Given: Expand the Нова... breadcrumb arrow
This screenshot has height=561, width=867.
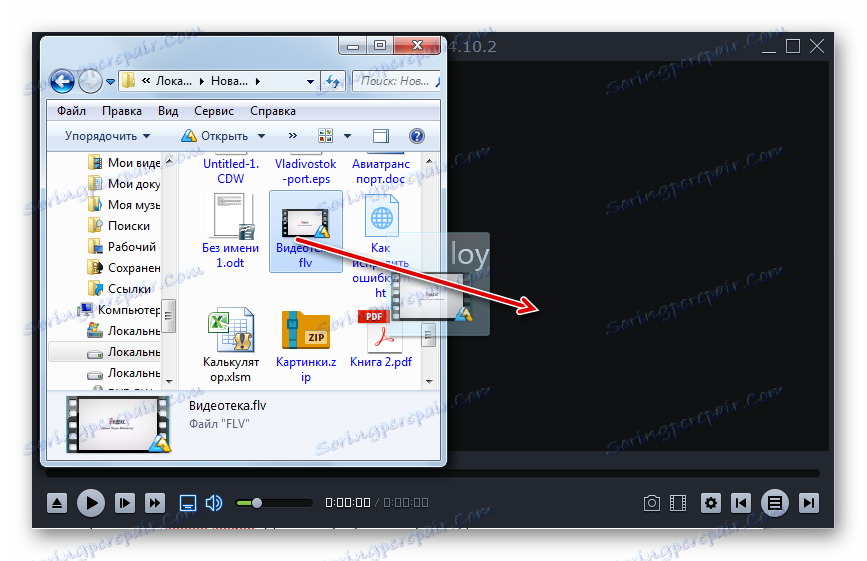Looking at the screenshot, I should pyautogui.click(x=258, y=81).
